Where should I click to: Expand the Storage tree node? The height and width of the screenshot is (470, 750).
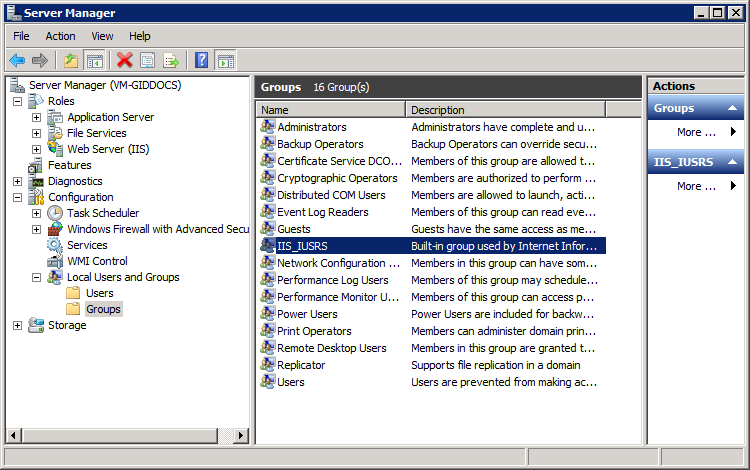tap(17, 325)
